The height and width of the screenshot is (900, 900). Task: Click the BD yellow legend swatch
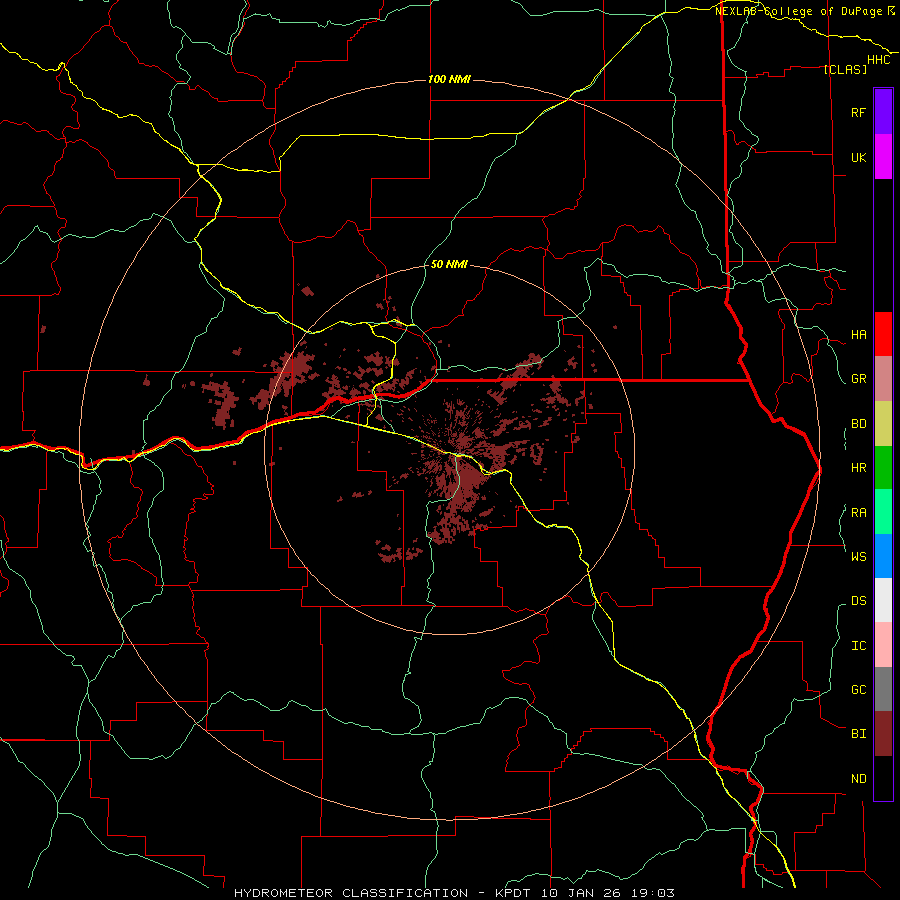(883, 424)
